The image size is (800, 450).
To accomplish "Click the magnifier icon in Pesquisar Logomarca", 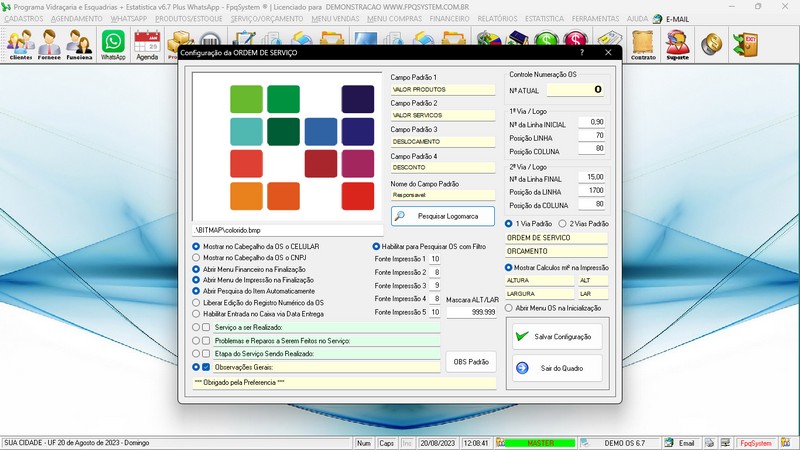I will (x=400, y=216).
